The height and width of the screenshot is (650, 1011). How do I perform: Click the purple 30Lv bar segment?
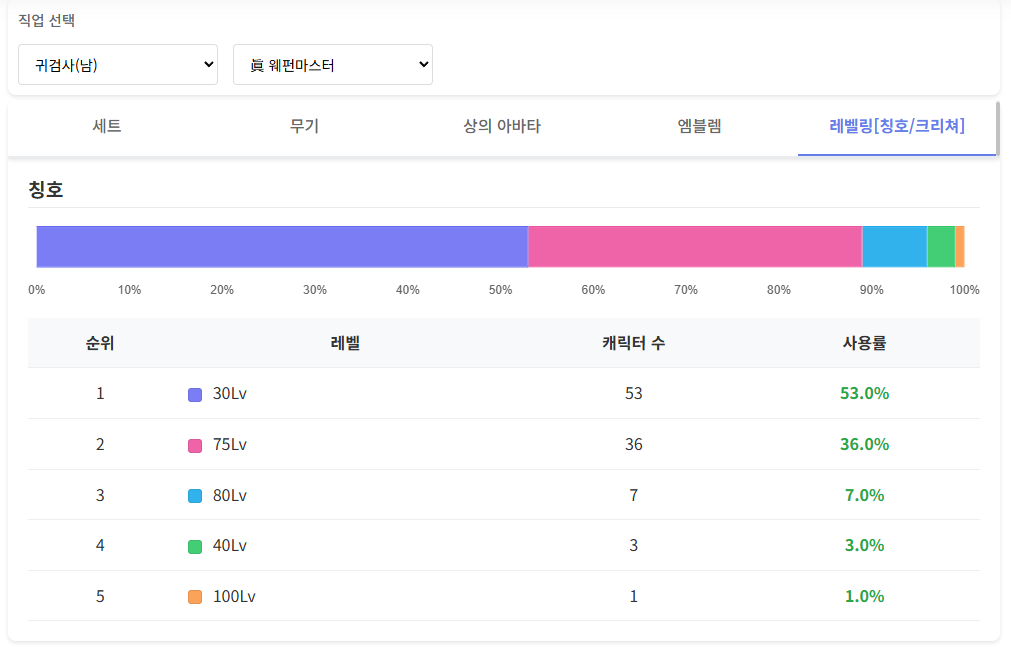[282, 247]
